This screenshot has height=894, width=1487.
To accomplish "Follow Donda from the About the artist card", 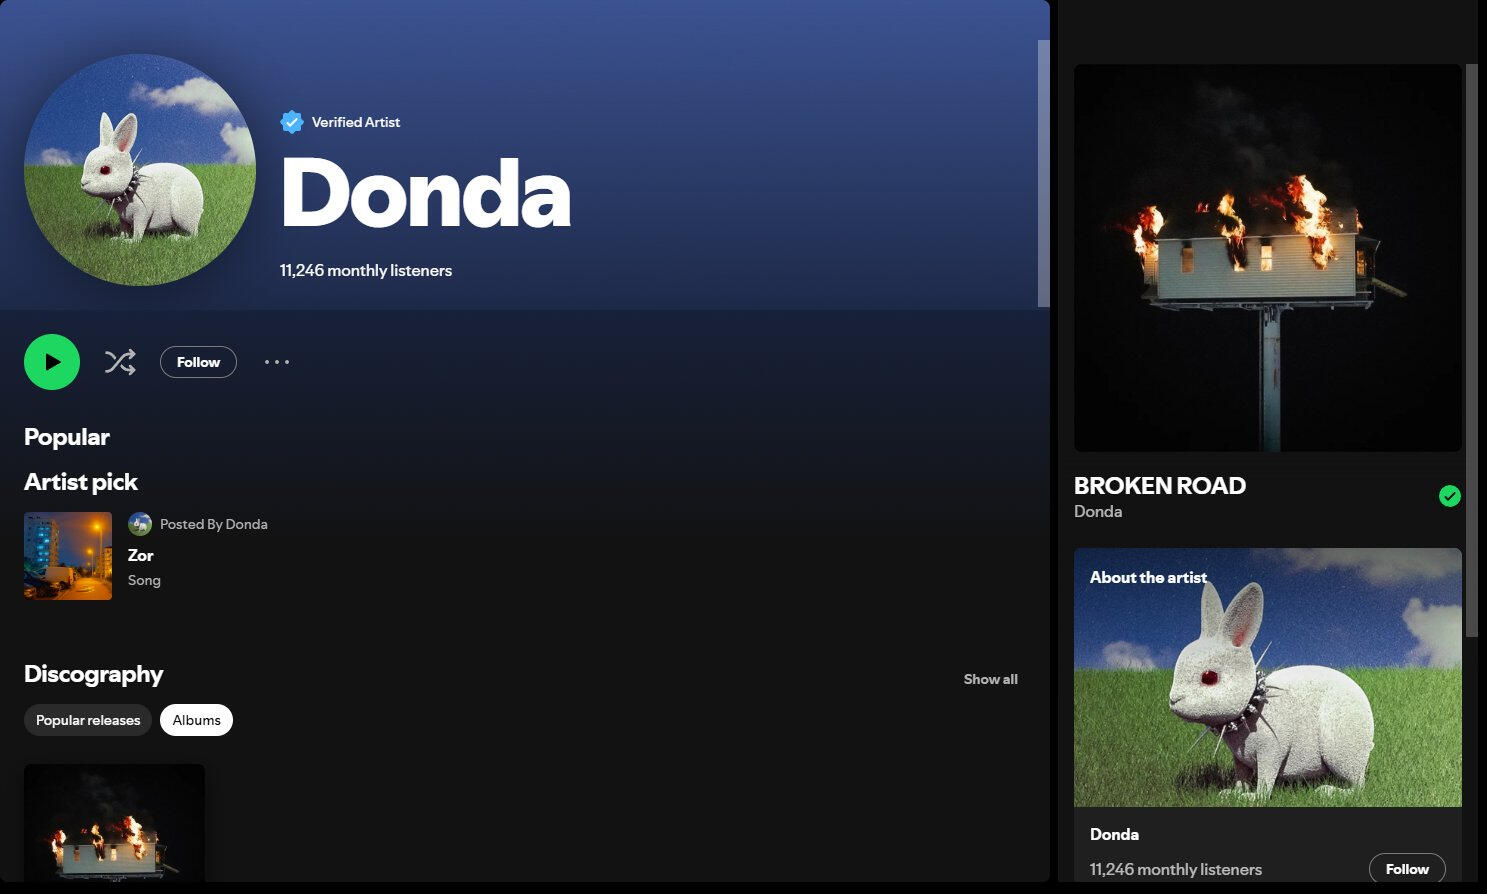I will click(1406, 869).
